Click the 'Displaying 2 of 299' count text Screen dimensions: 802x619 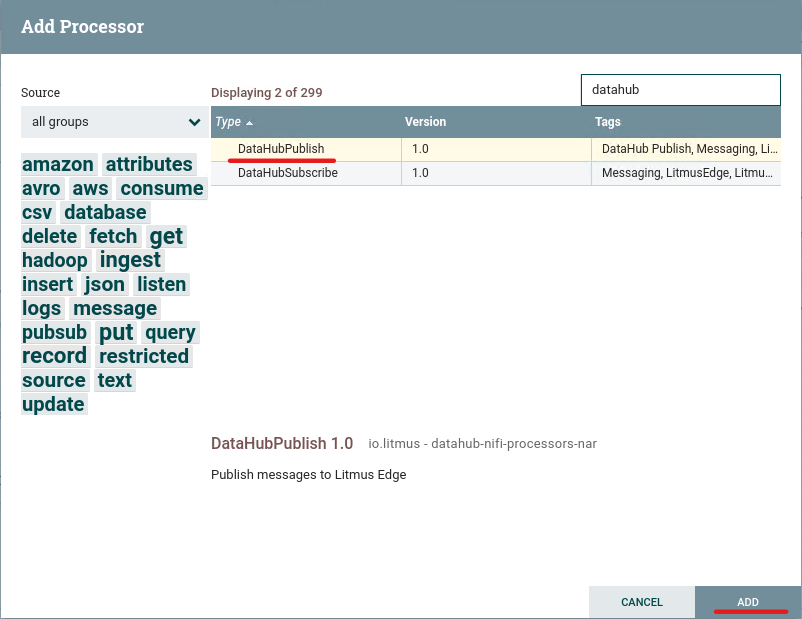tap(266, 93)
